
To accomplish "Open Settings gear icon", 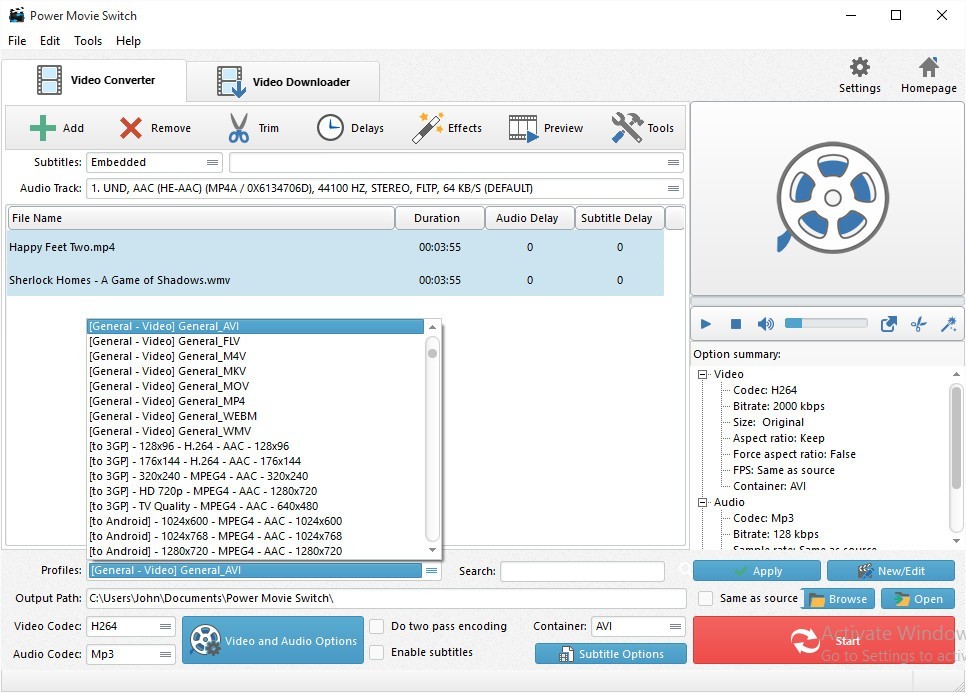I will (859, 68).
